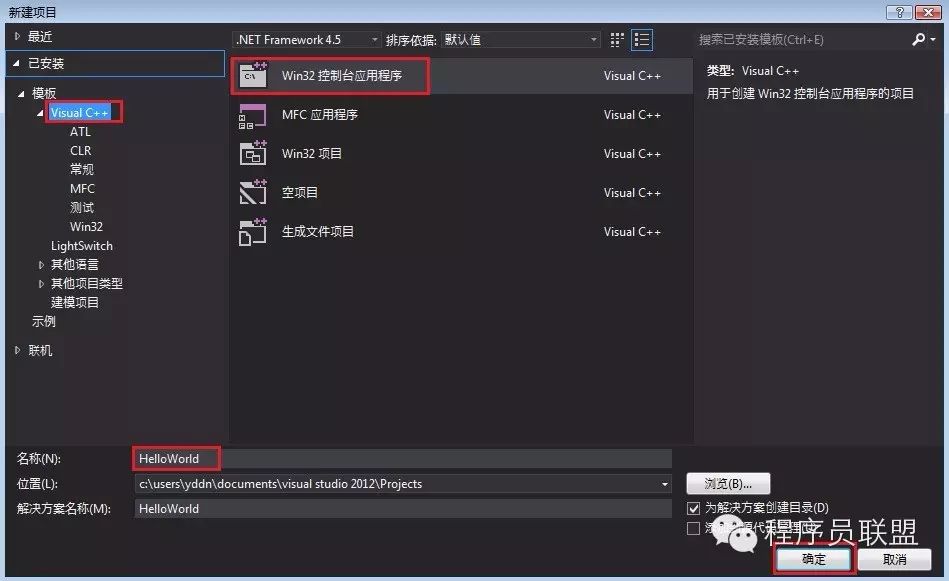Pick the Win32 项目 template icon

(x=253, y=154)
